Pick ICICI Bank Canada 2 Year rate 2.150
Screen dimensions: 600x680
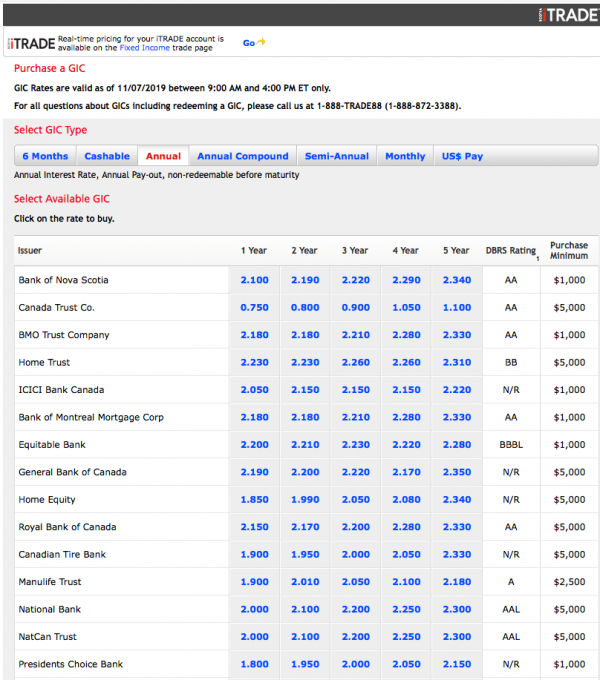coord(305,390)
